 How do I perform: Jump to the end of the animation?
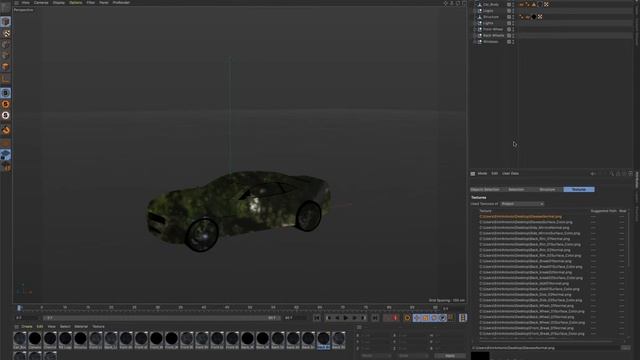click(375, 318)
